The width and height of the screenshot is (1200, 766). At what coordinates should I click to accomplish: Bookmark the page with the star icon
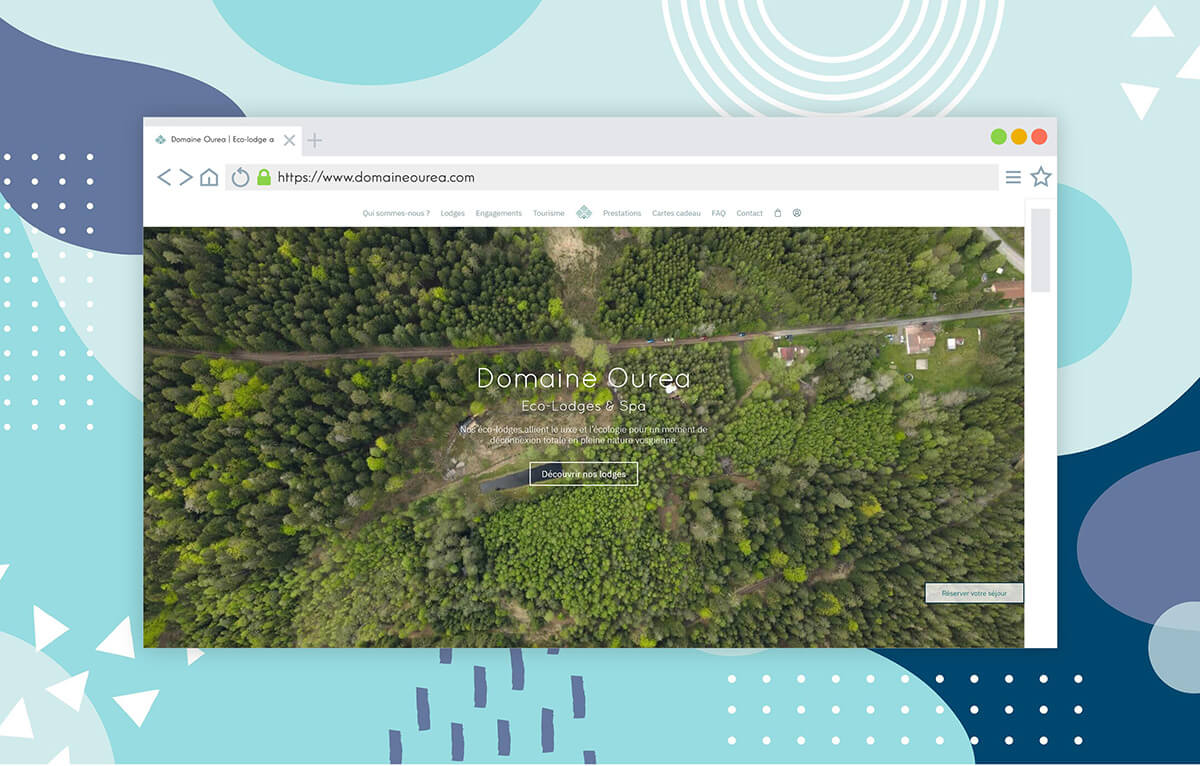click(x=1041, y=177)
